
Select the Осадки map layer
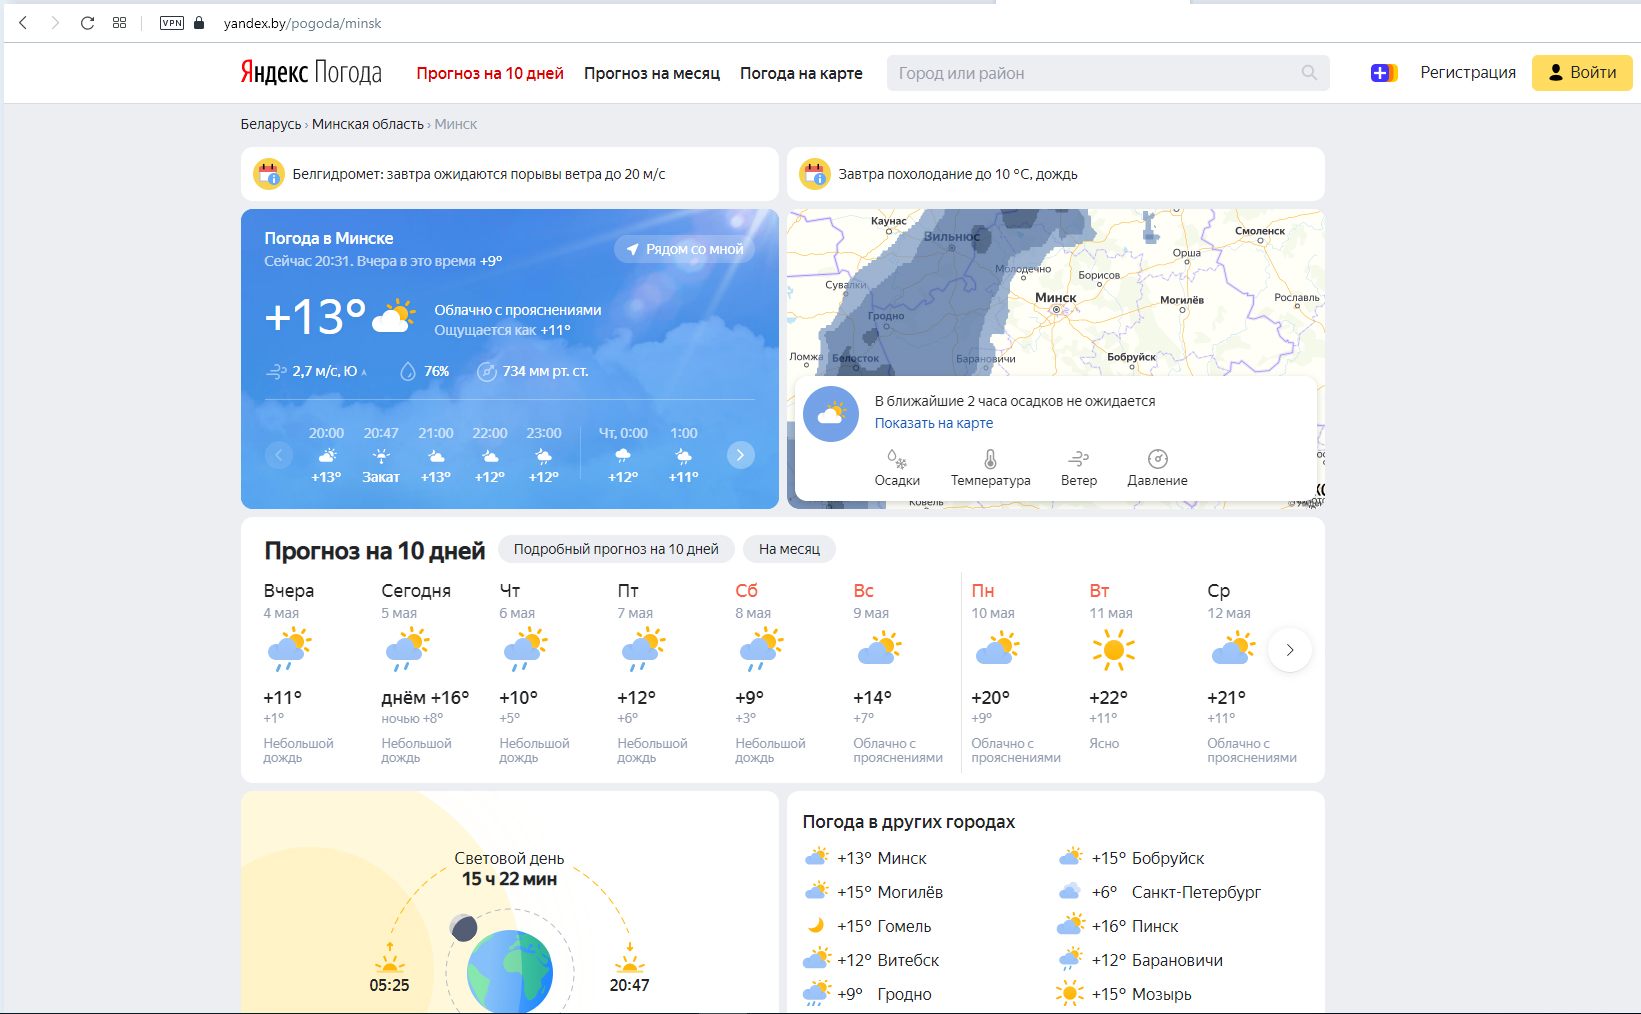[897, 468]
